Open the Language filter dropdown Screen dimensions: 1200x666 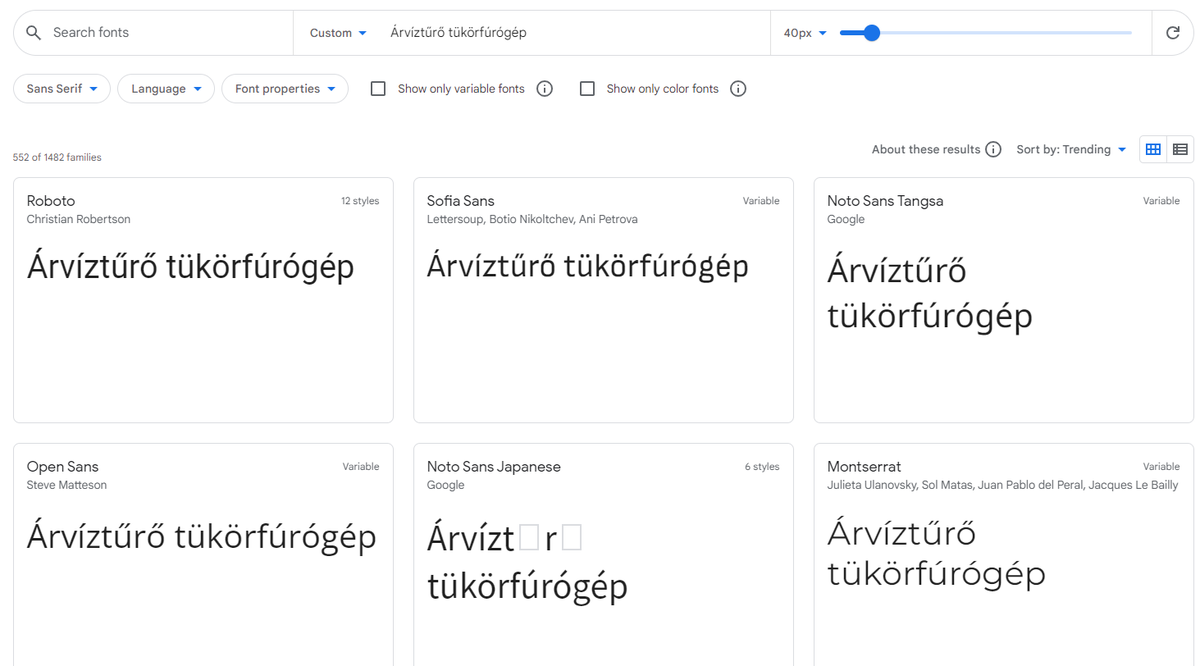(166, 88)
